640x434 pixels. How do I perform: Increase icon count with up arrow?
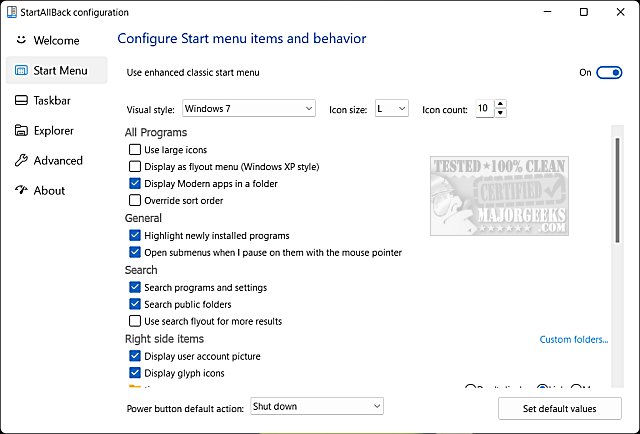click(x=500, y=103)
